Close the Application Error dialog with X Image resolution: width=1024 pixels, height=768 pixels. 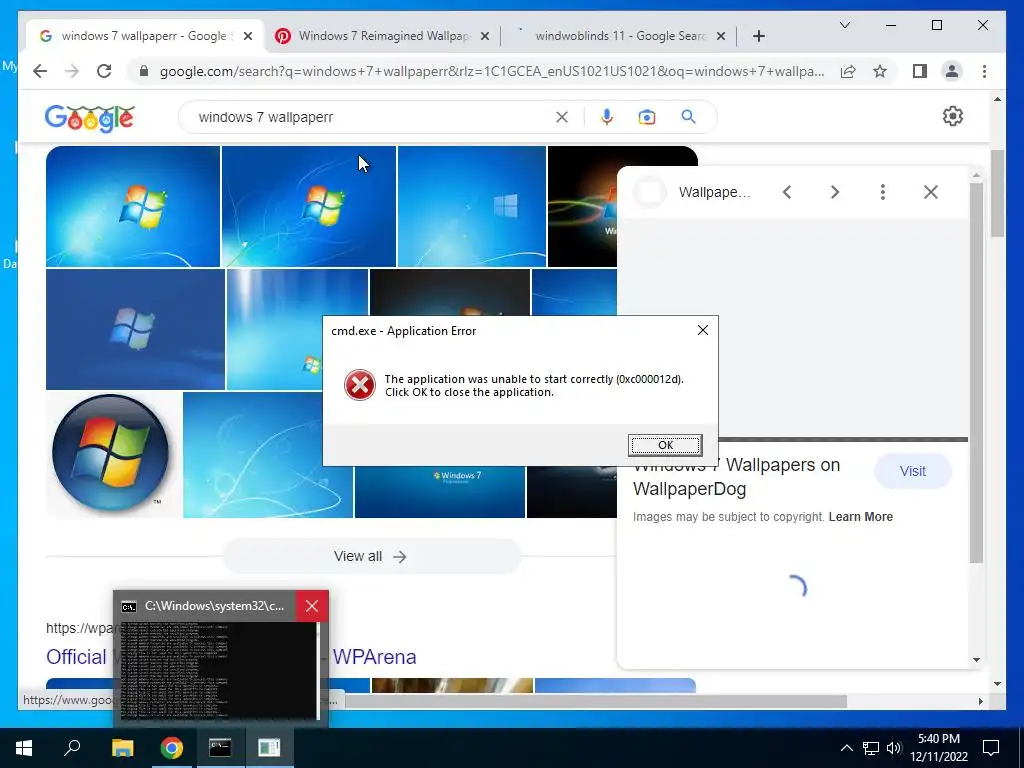[x=703, y=330]
